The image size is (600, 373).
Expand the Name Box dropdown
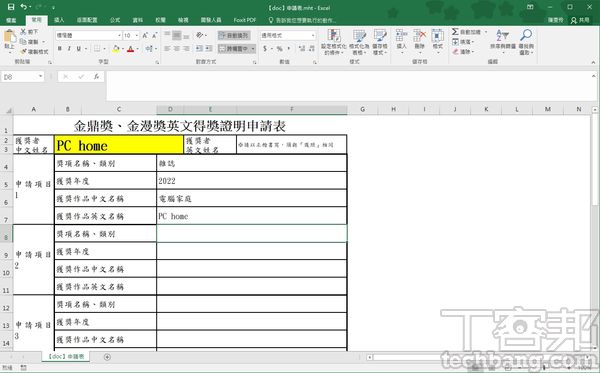(40, 77)
